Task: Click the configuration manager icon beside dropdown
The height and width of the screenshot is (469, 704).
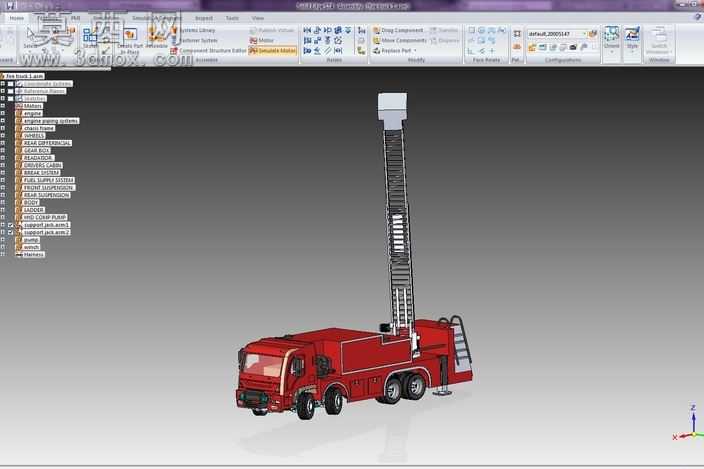Action: (593, 34)
